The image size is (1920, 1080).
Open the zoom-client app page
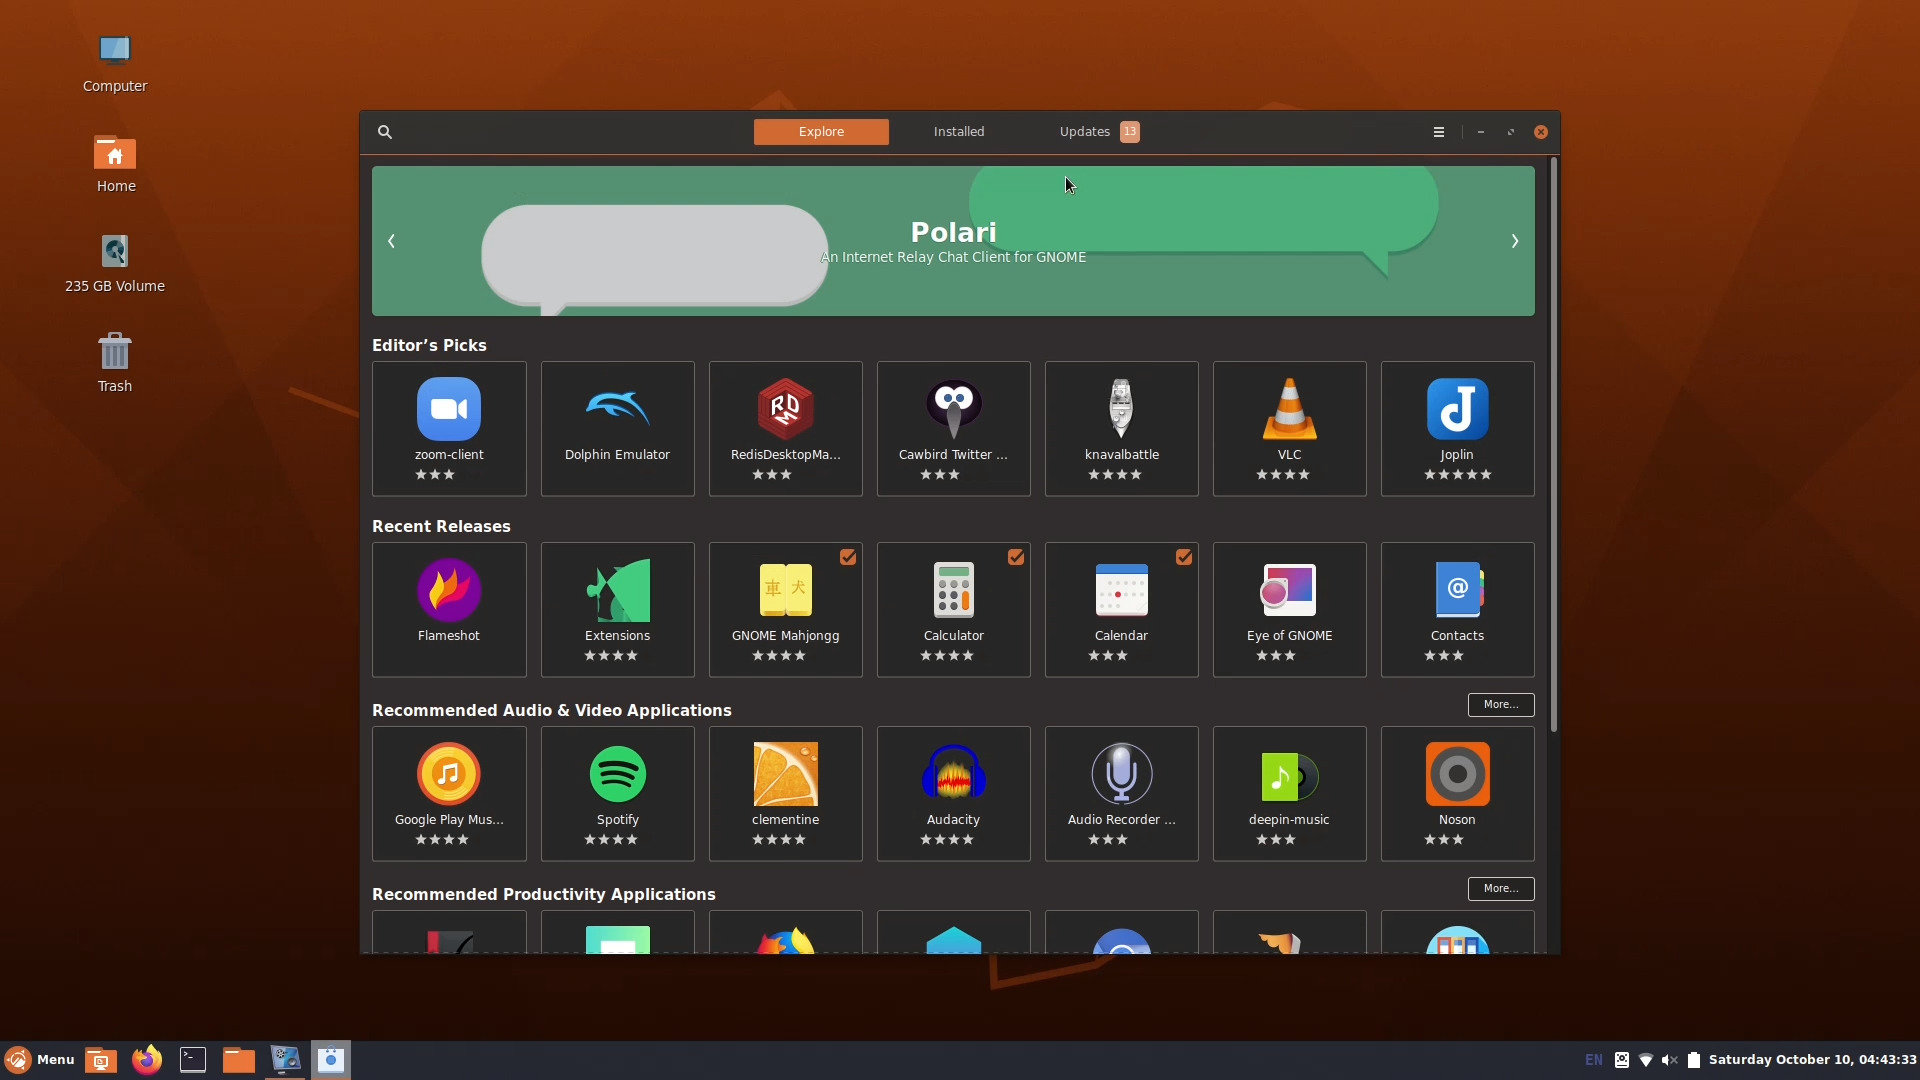pyautogui.click(x=448, y=428)
